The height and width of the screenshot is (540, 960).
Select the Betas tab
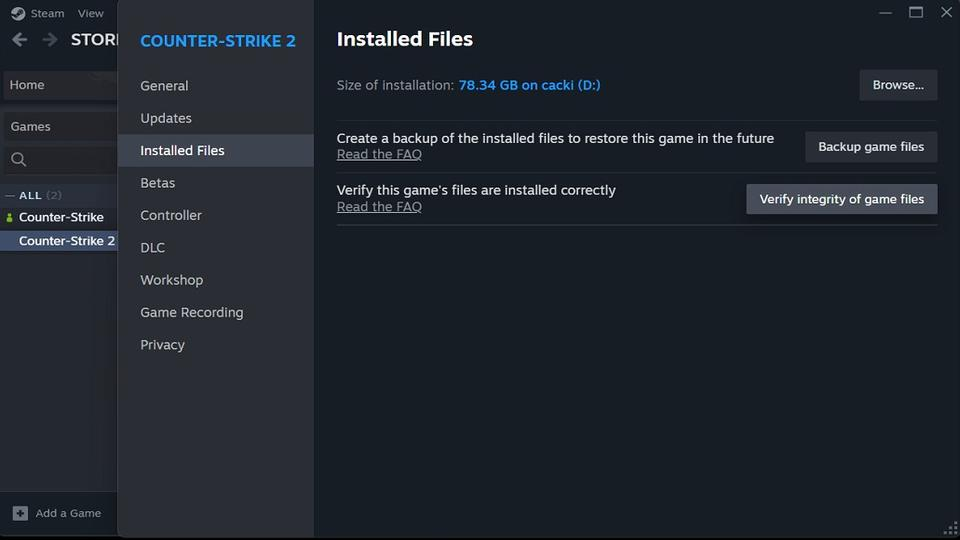(x=158, y=183)
